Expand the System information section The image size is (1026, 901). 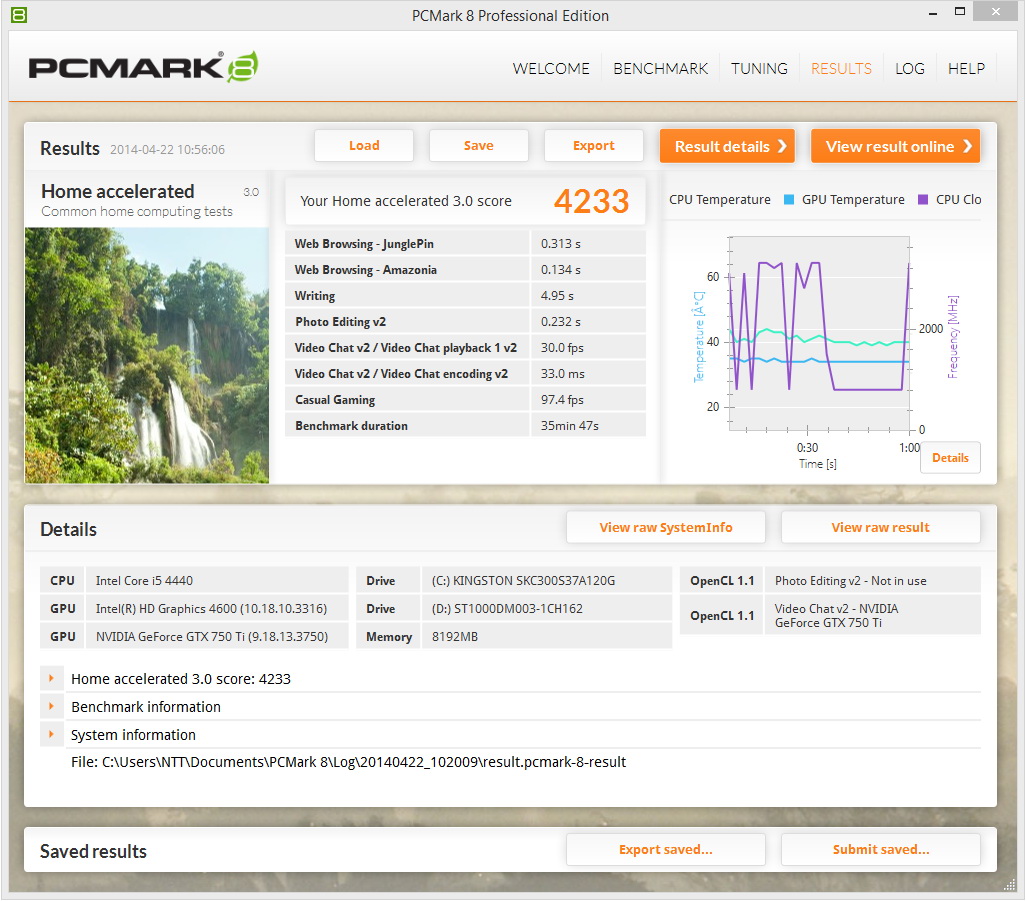pyautogui.click(x=52, y=734)
